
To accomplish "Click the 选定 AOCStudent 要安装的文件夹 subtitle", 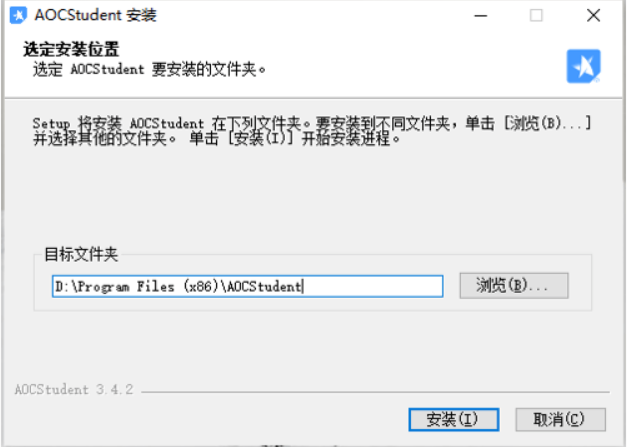I will [x=149, y=69].
